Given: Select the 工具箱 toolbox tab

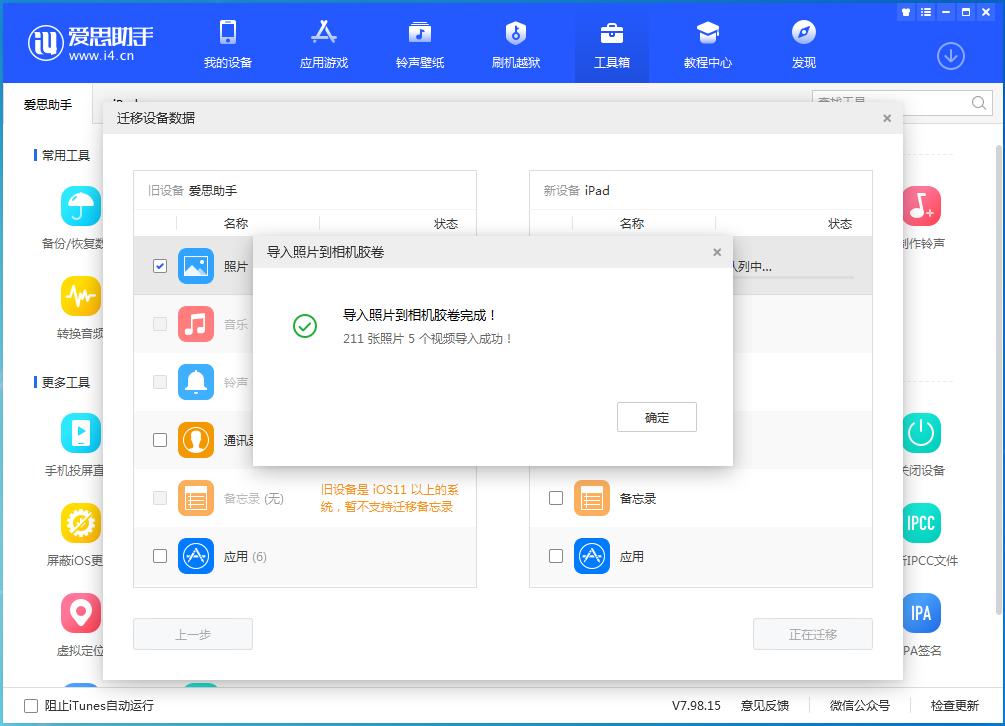Looking at the screenshot, I should coord(612,45).
